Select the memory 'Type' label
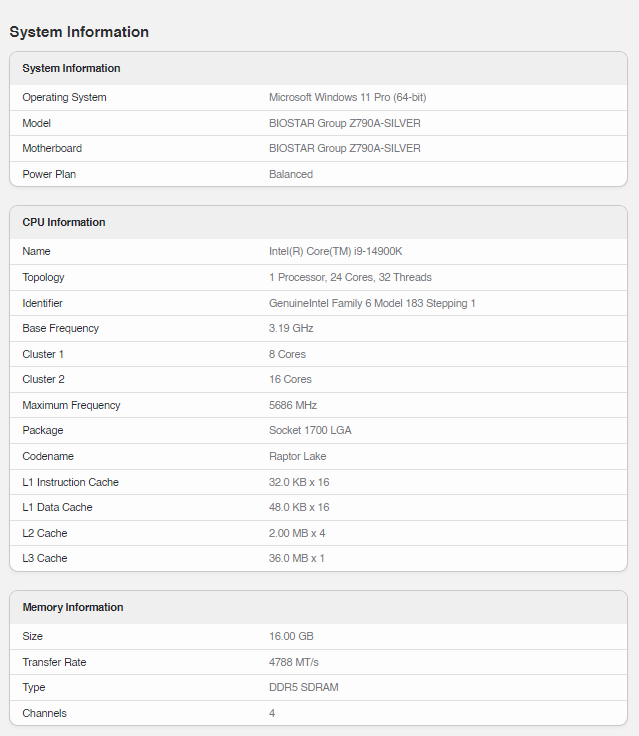The image size is (639, 736). [x=33, y=688]
